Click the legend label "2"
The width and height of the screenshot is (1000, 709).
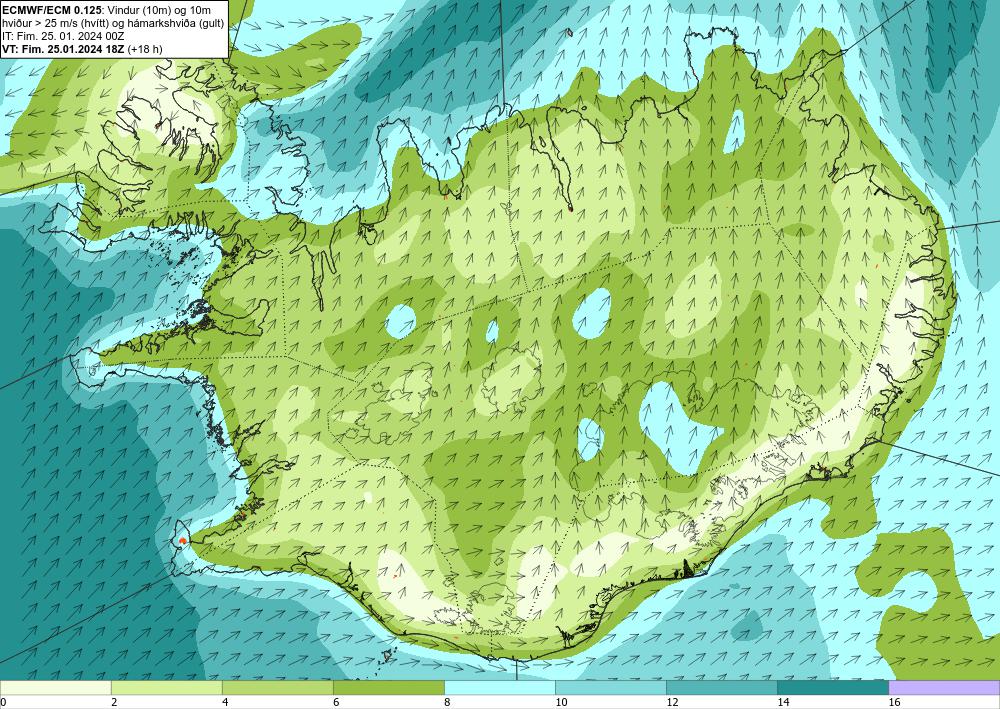(114, 702)
